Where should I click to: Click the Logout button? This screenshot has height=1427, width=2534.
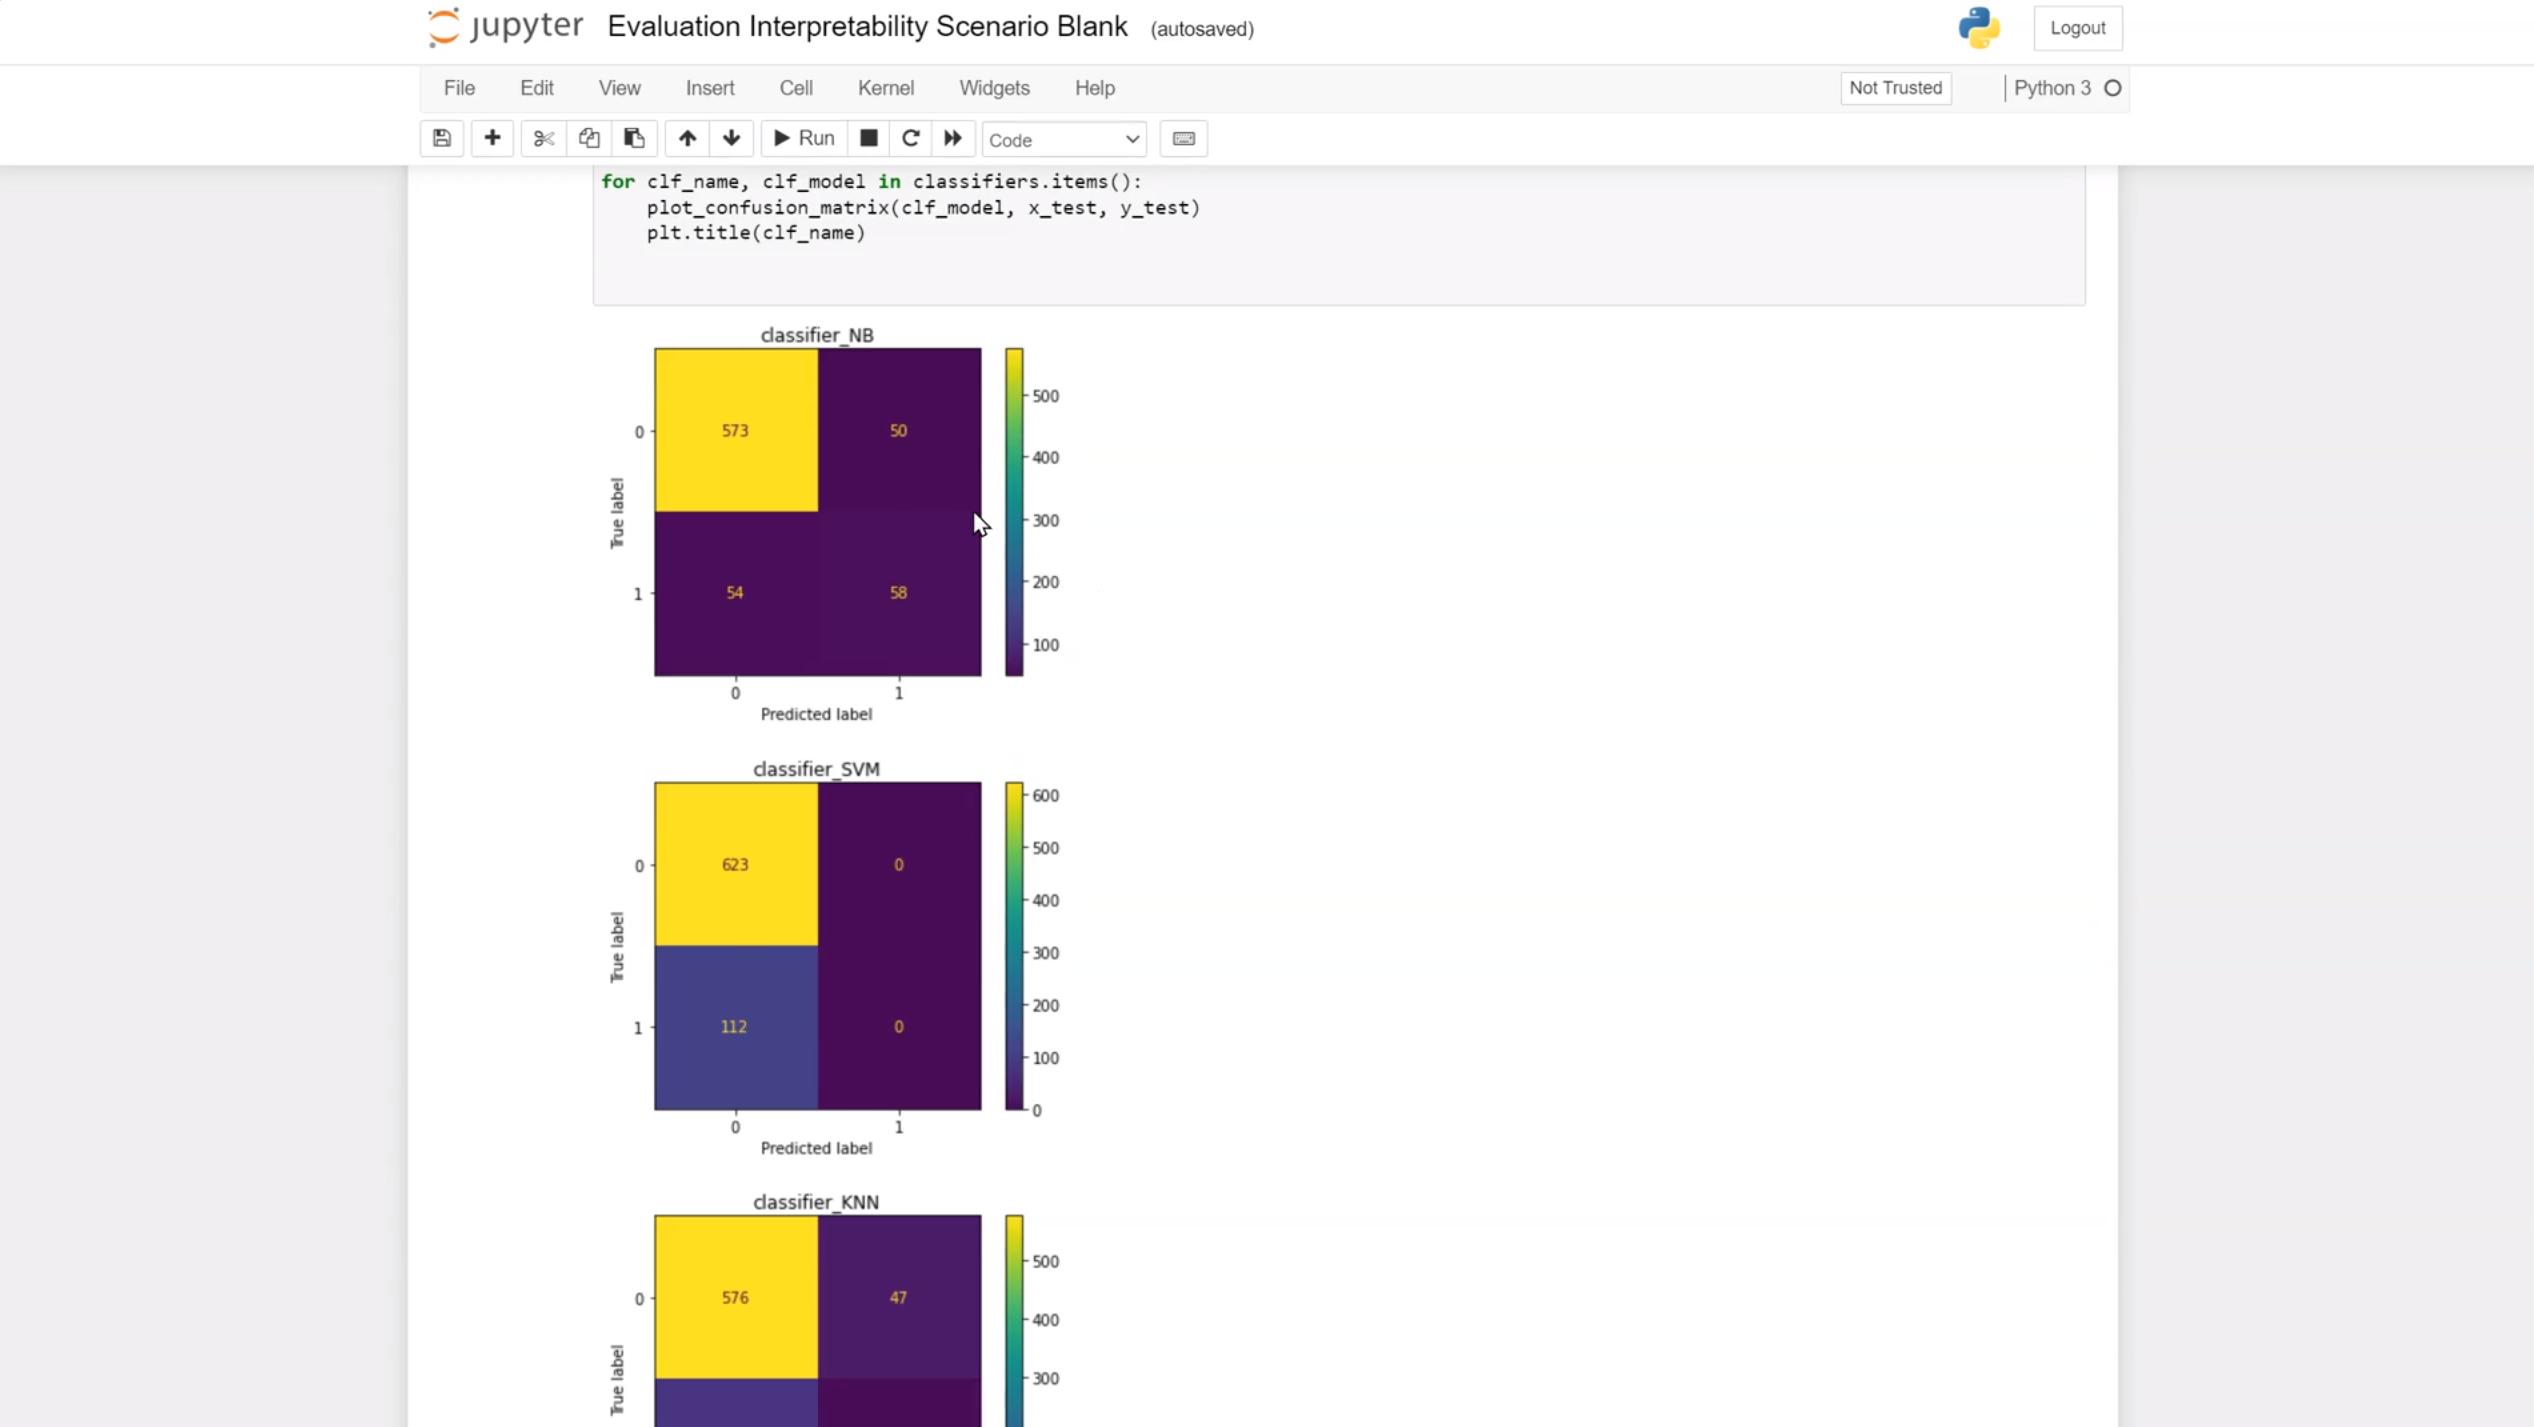click(2077, 28)
